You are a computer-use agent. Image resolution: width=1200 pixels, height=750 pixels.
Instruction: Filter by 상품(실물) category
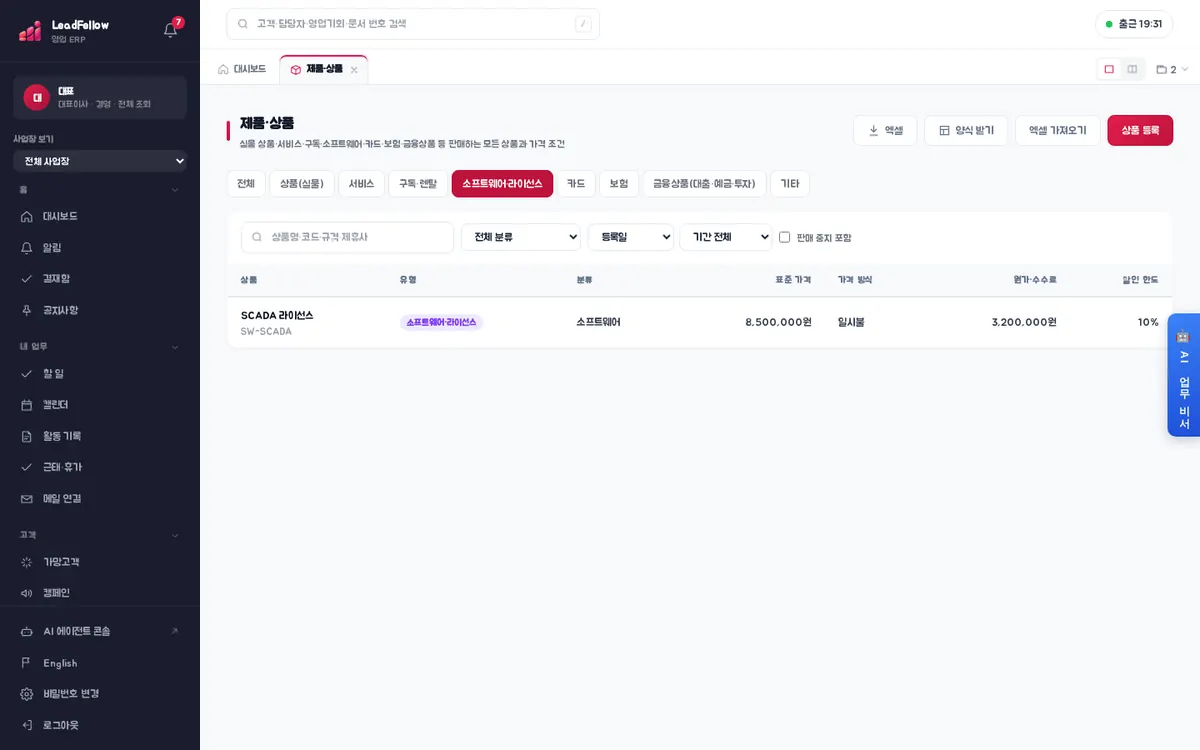(302, 184)
